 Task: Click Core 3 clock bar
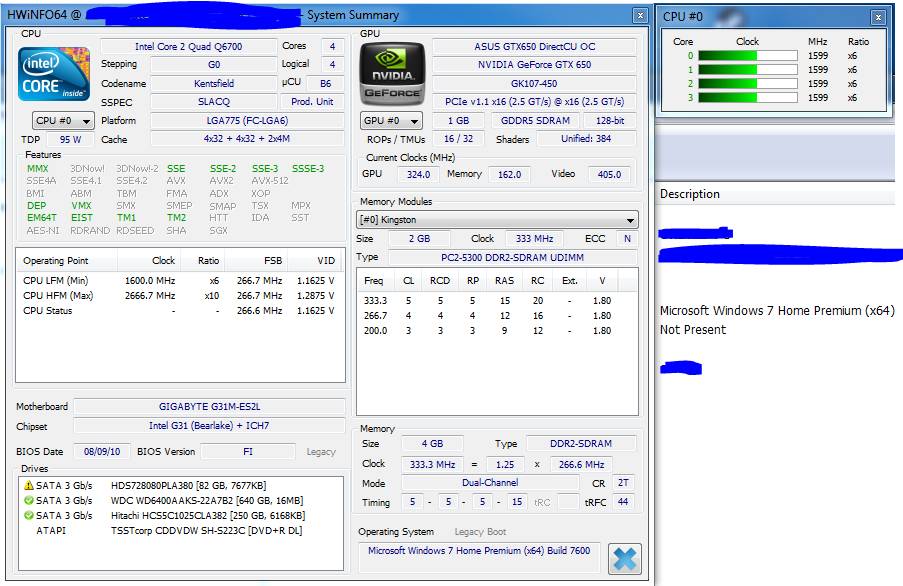(748, 98)
